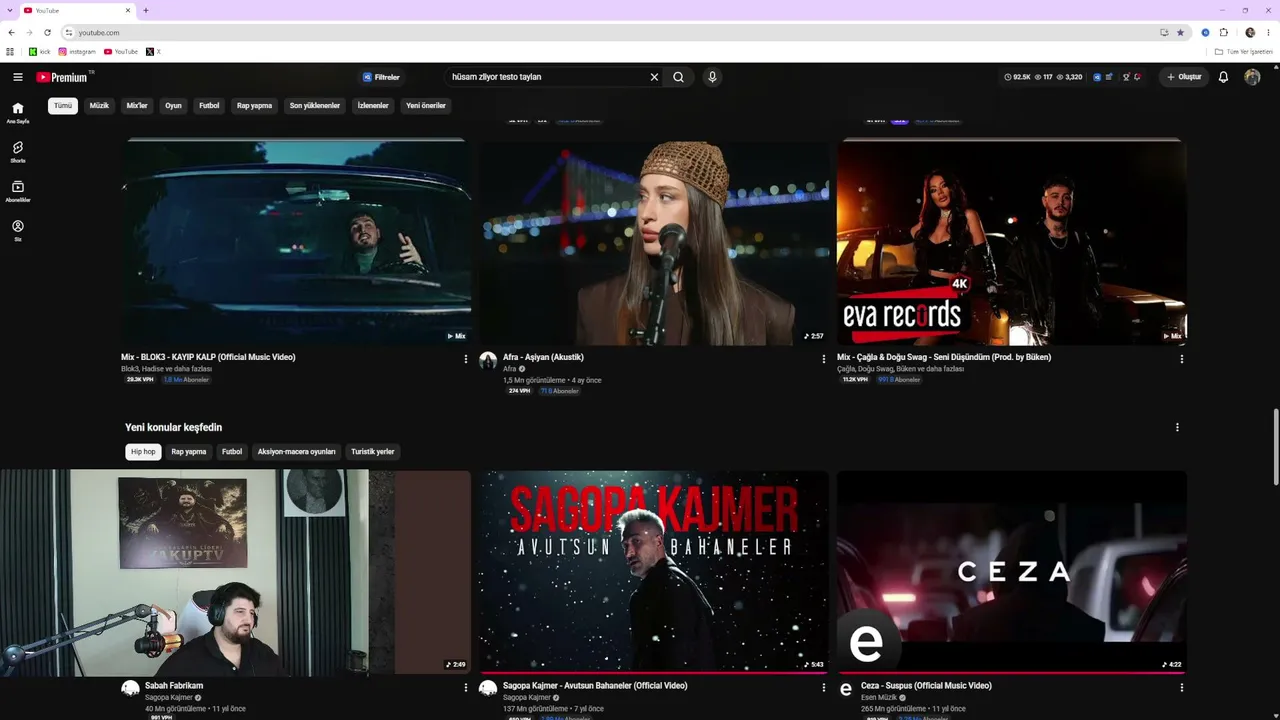Select the Mix'ler filter chip
This screenshot has width=1280, height=720.
coord(137,105)
